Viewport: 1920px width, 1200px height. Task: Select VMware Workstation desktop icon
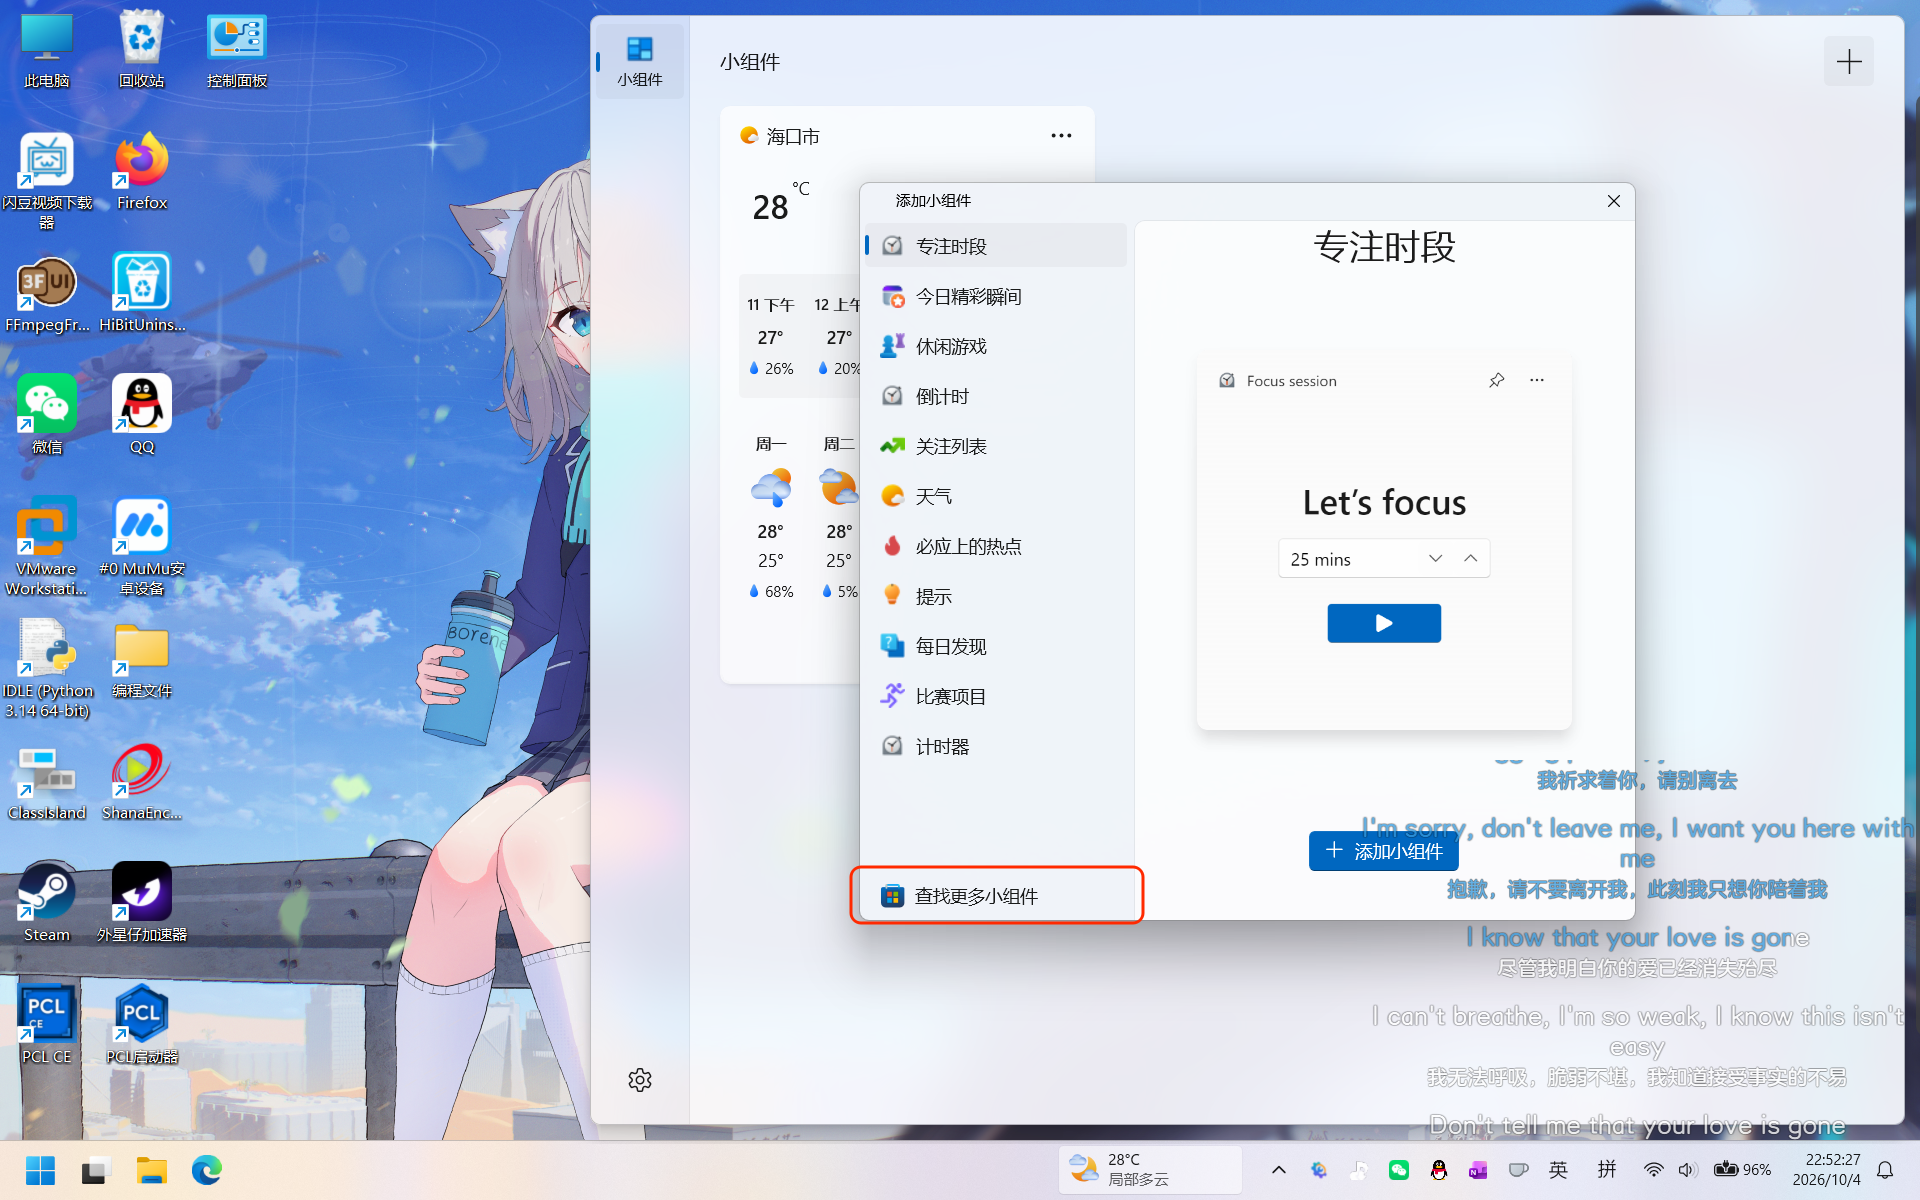coord(47,547)
